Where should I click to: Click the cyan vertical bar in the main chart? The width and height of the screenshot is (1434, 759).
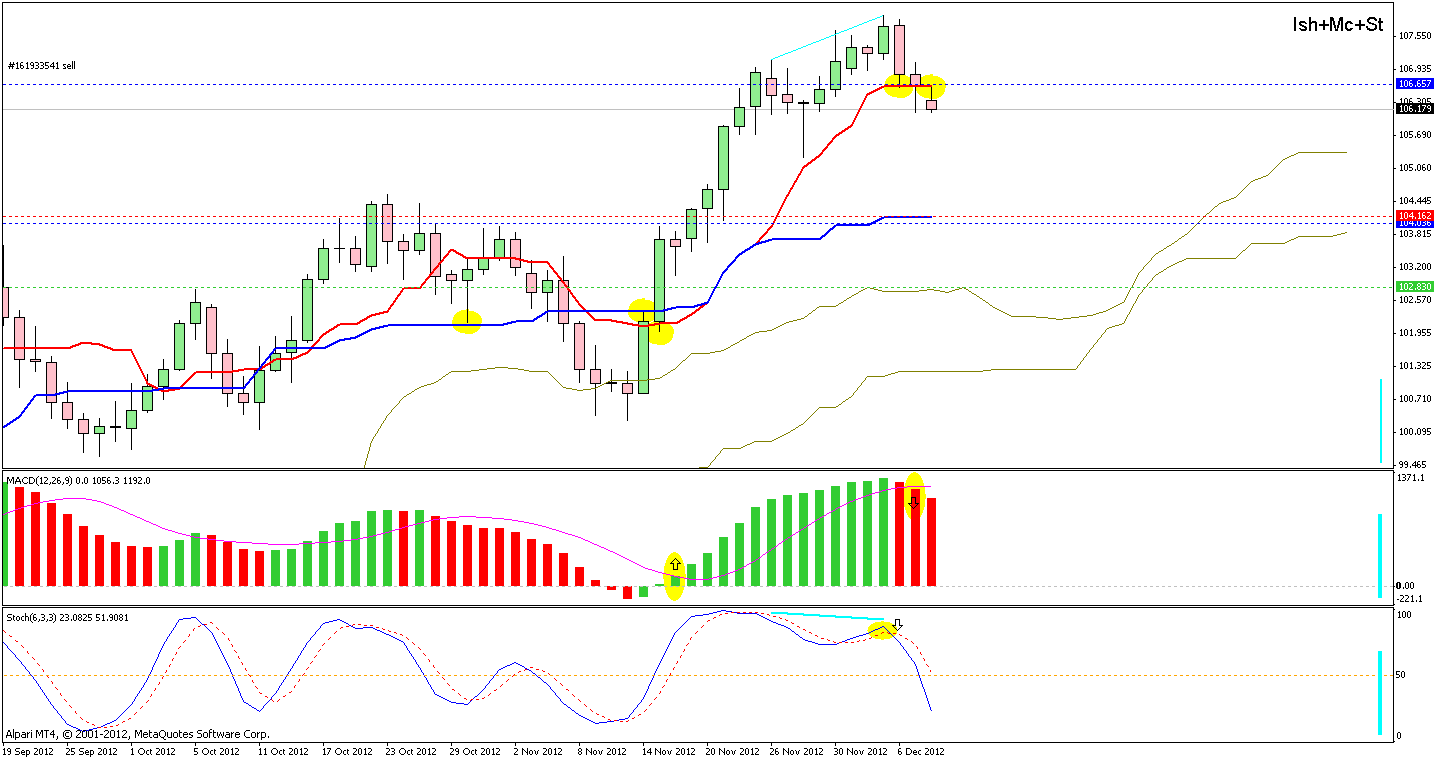(1380, 420)
